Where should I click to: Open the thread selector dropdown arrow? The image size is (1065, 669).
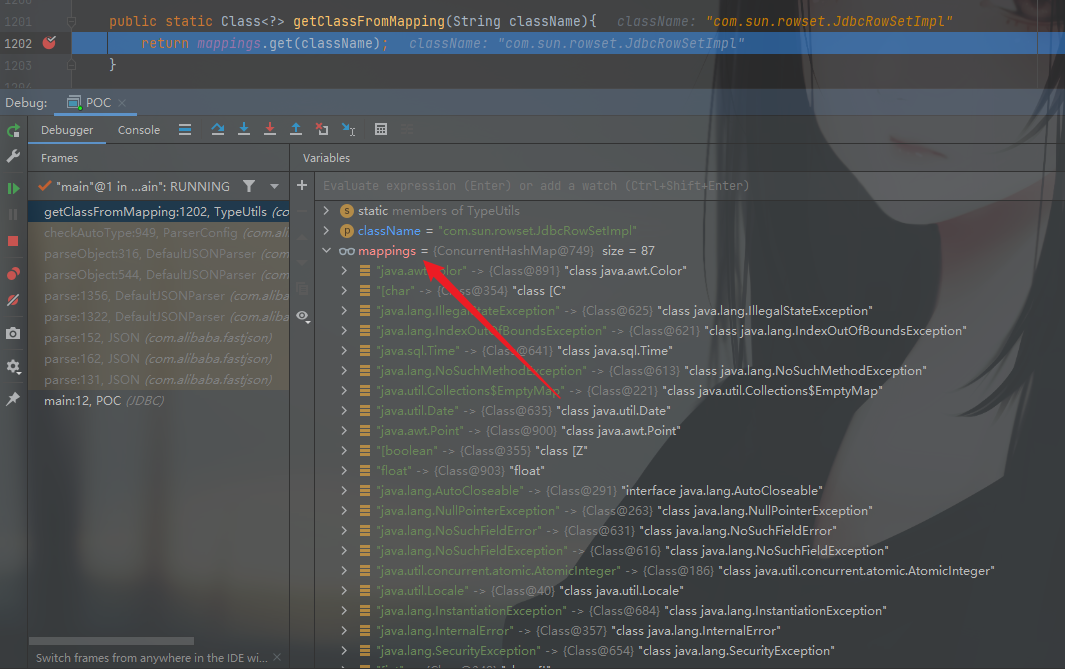click(x=274, y=186)
